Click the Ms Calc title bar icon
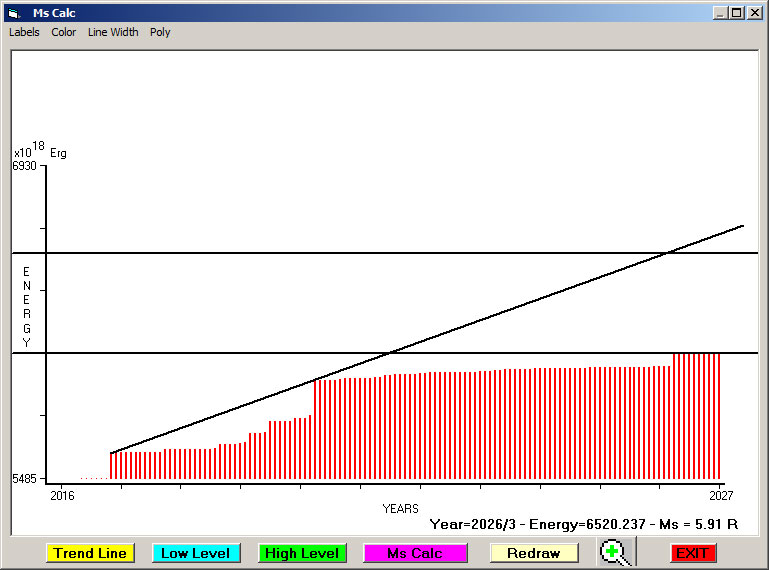 point(13,13)
